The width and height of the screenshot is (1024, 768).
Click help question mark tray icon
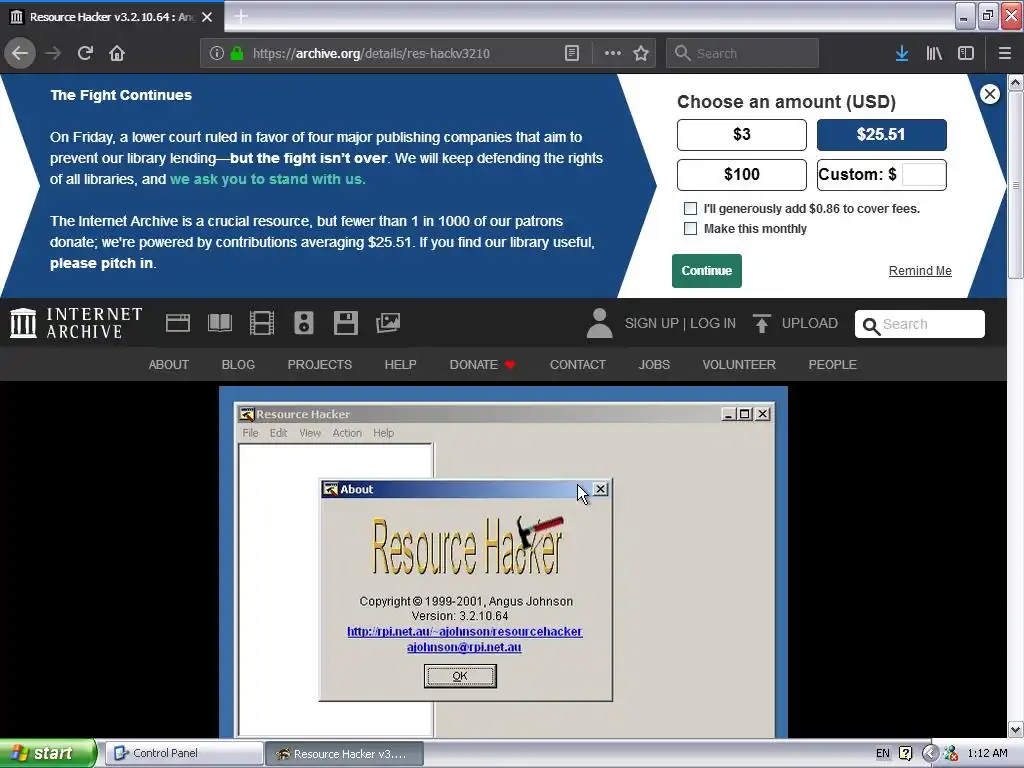905,753
